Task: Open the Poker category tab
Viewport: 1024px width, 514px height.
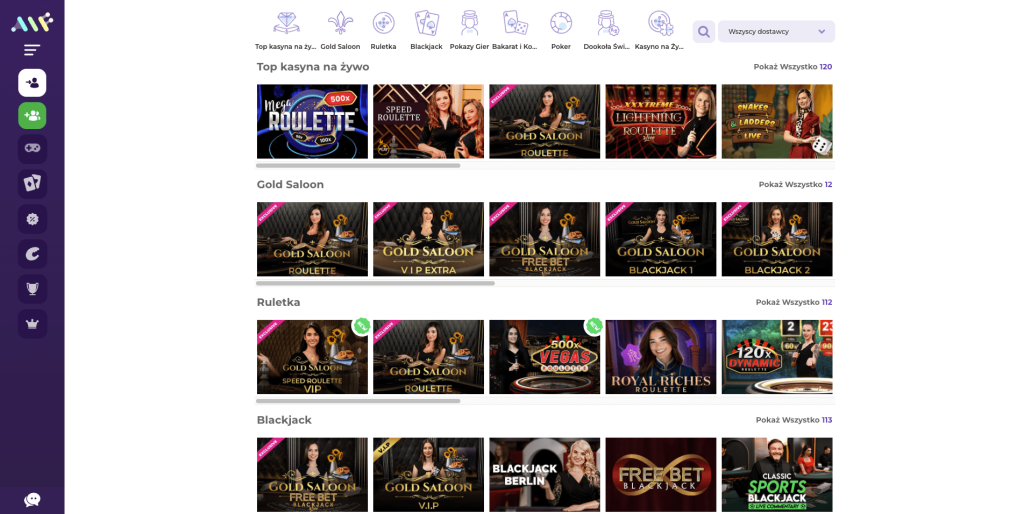Action: pyautogui.click(x=561, y=30)
